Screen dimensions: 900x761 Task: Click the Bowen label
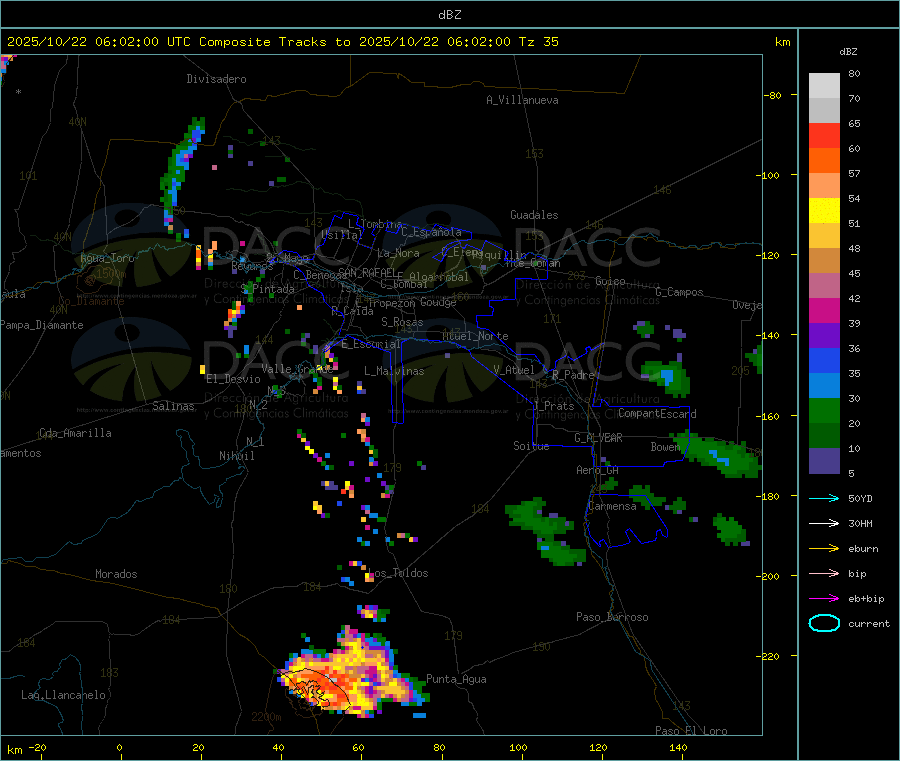(666, 446)
